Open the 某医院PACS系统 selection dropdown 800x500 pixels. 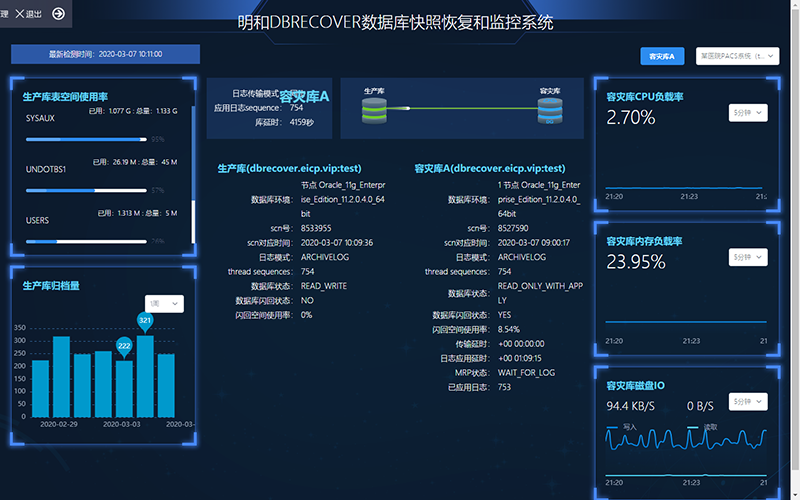click(x=737, y=56)
